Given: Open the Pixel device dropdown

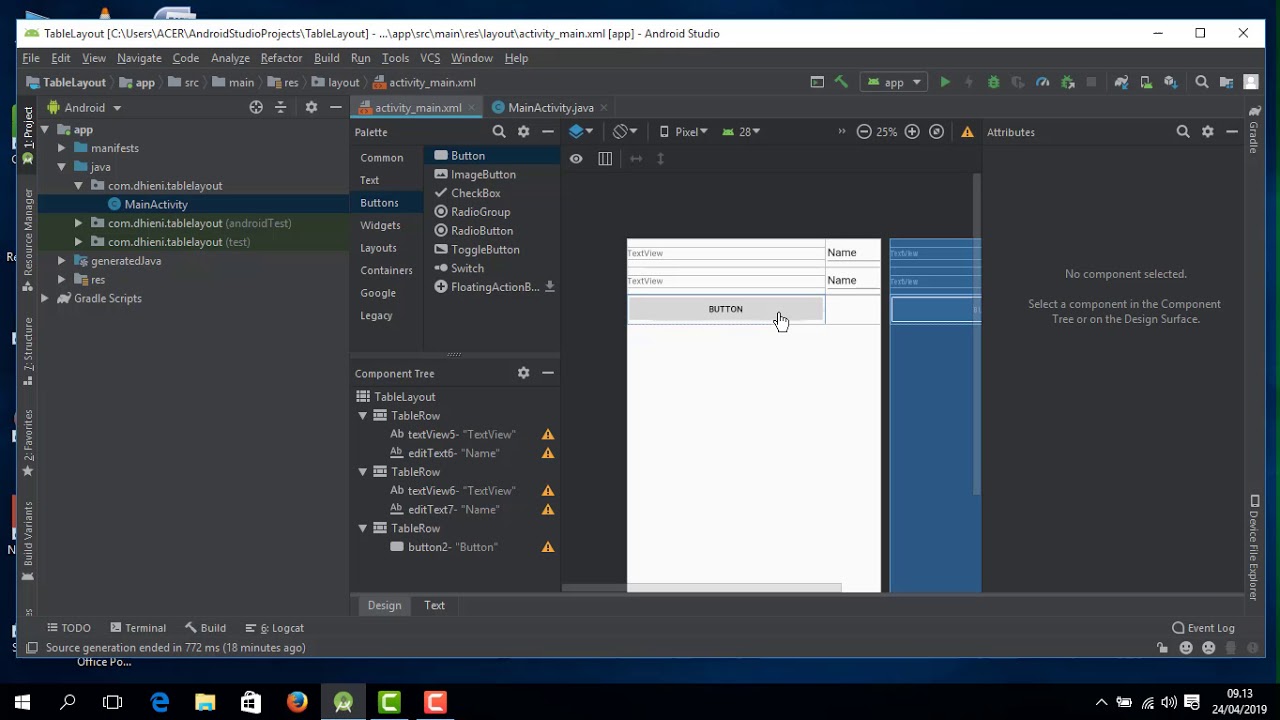Looking at the screenshot, I should (683, 132).
